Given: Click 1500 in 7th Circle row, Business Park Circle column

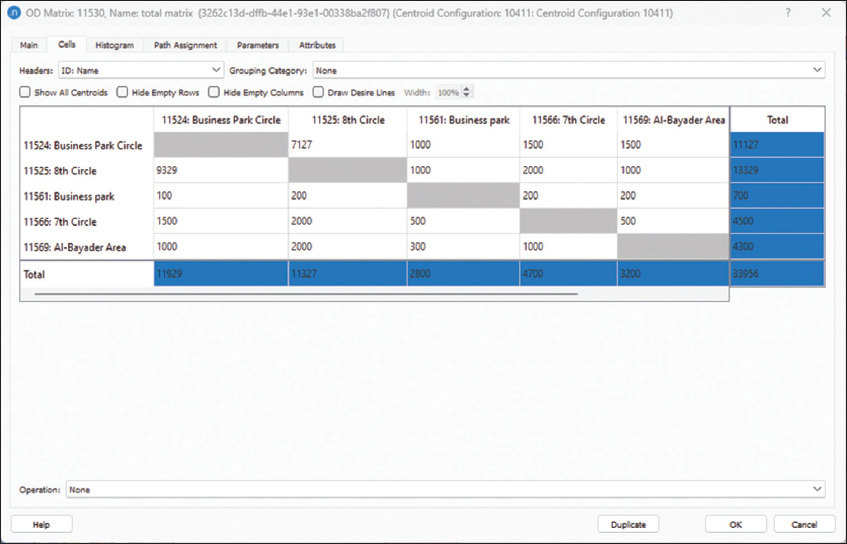Looking at the screenshot, I should click(221, 221).
